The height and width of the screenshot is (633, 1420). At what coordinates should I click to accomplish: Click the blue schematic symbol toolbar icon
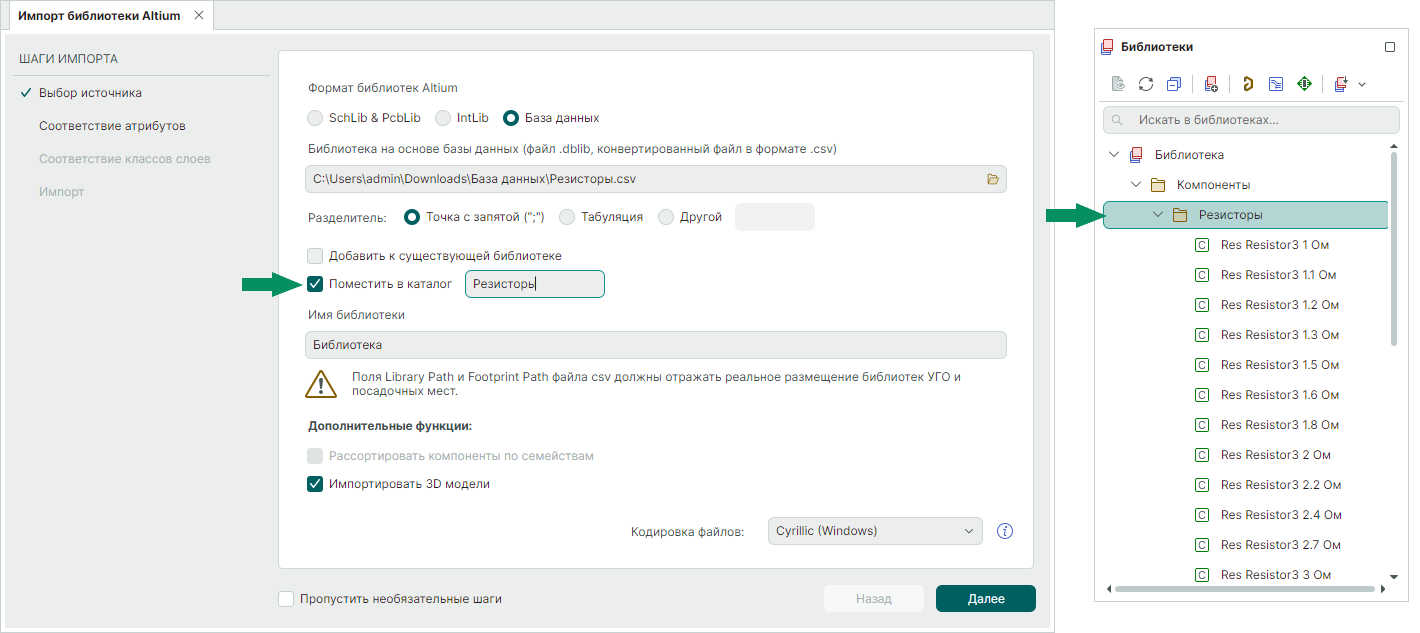1276,85
